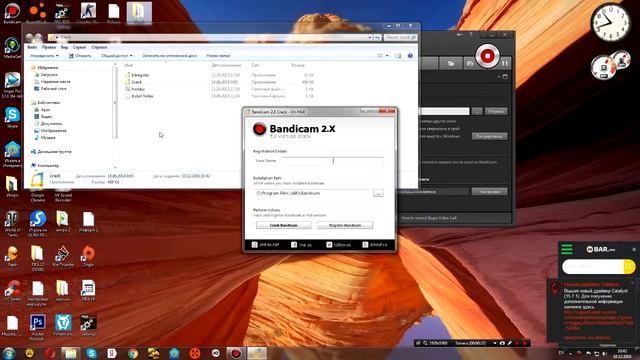Click the Bandicam 'Открыть' button
Viewport: 640px width, 360px height.
coord(496,111)
